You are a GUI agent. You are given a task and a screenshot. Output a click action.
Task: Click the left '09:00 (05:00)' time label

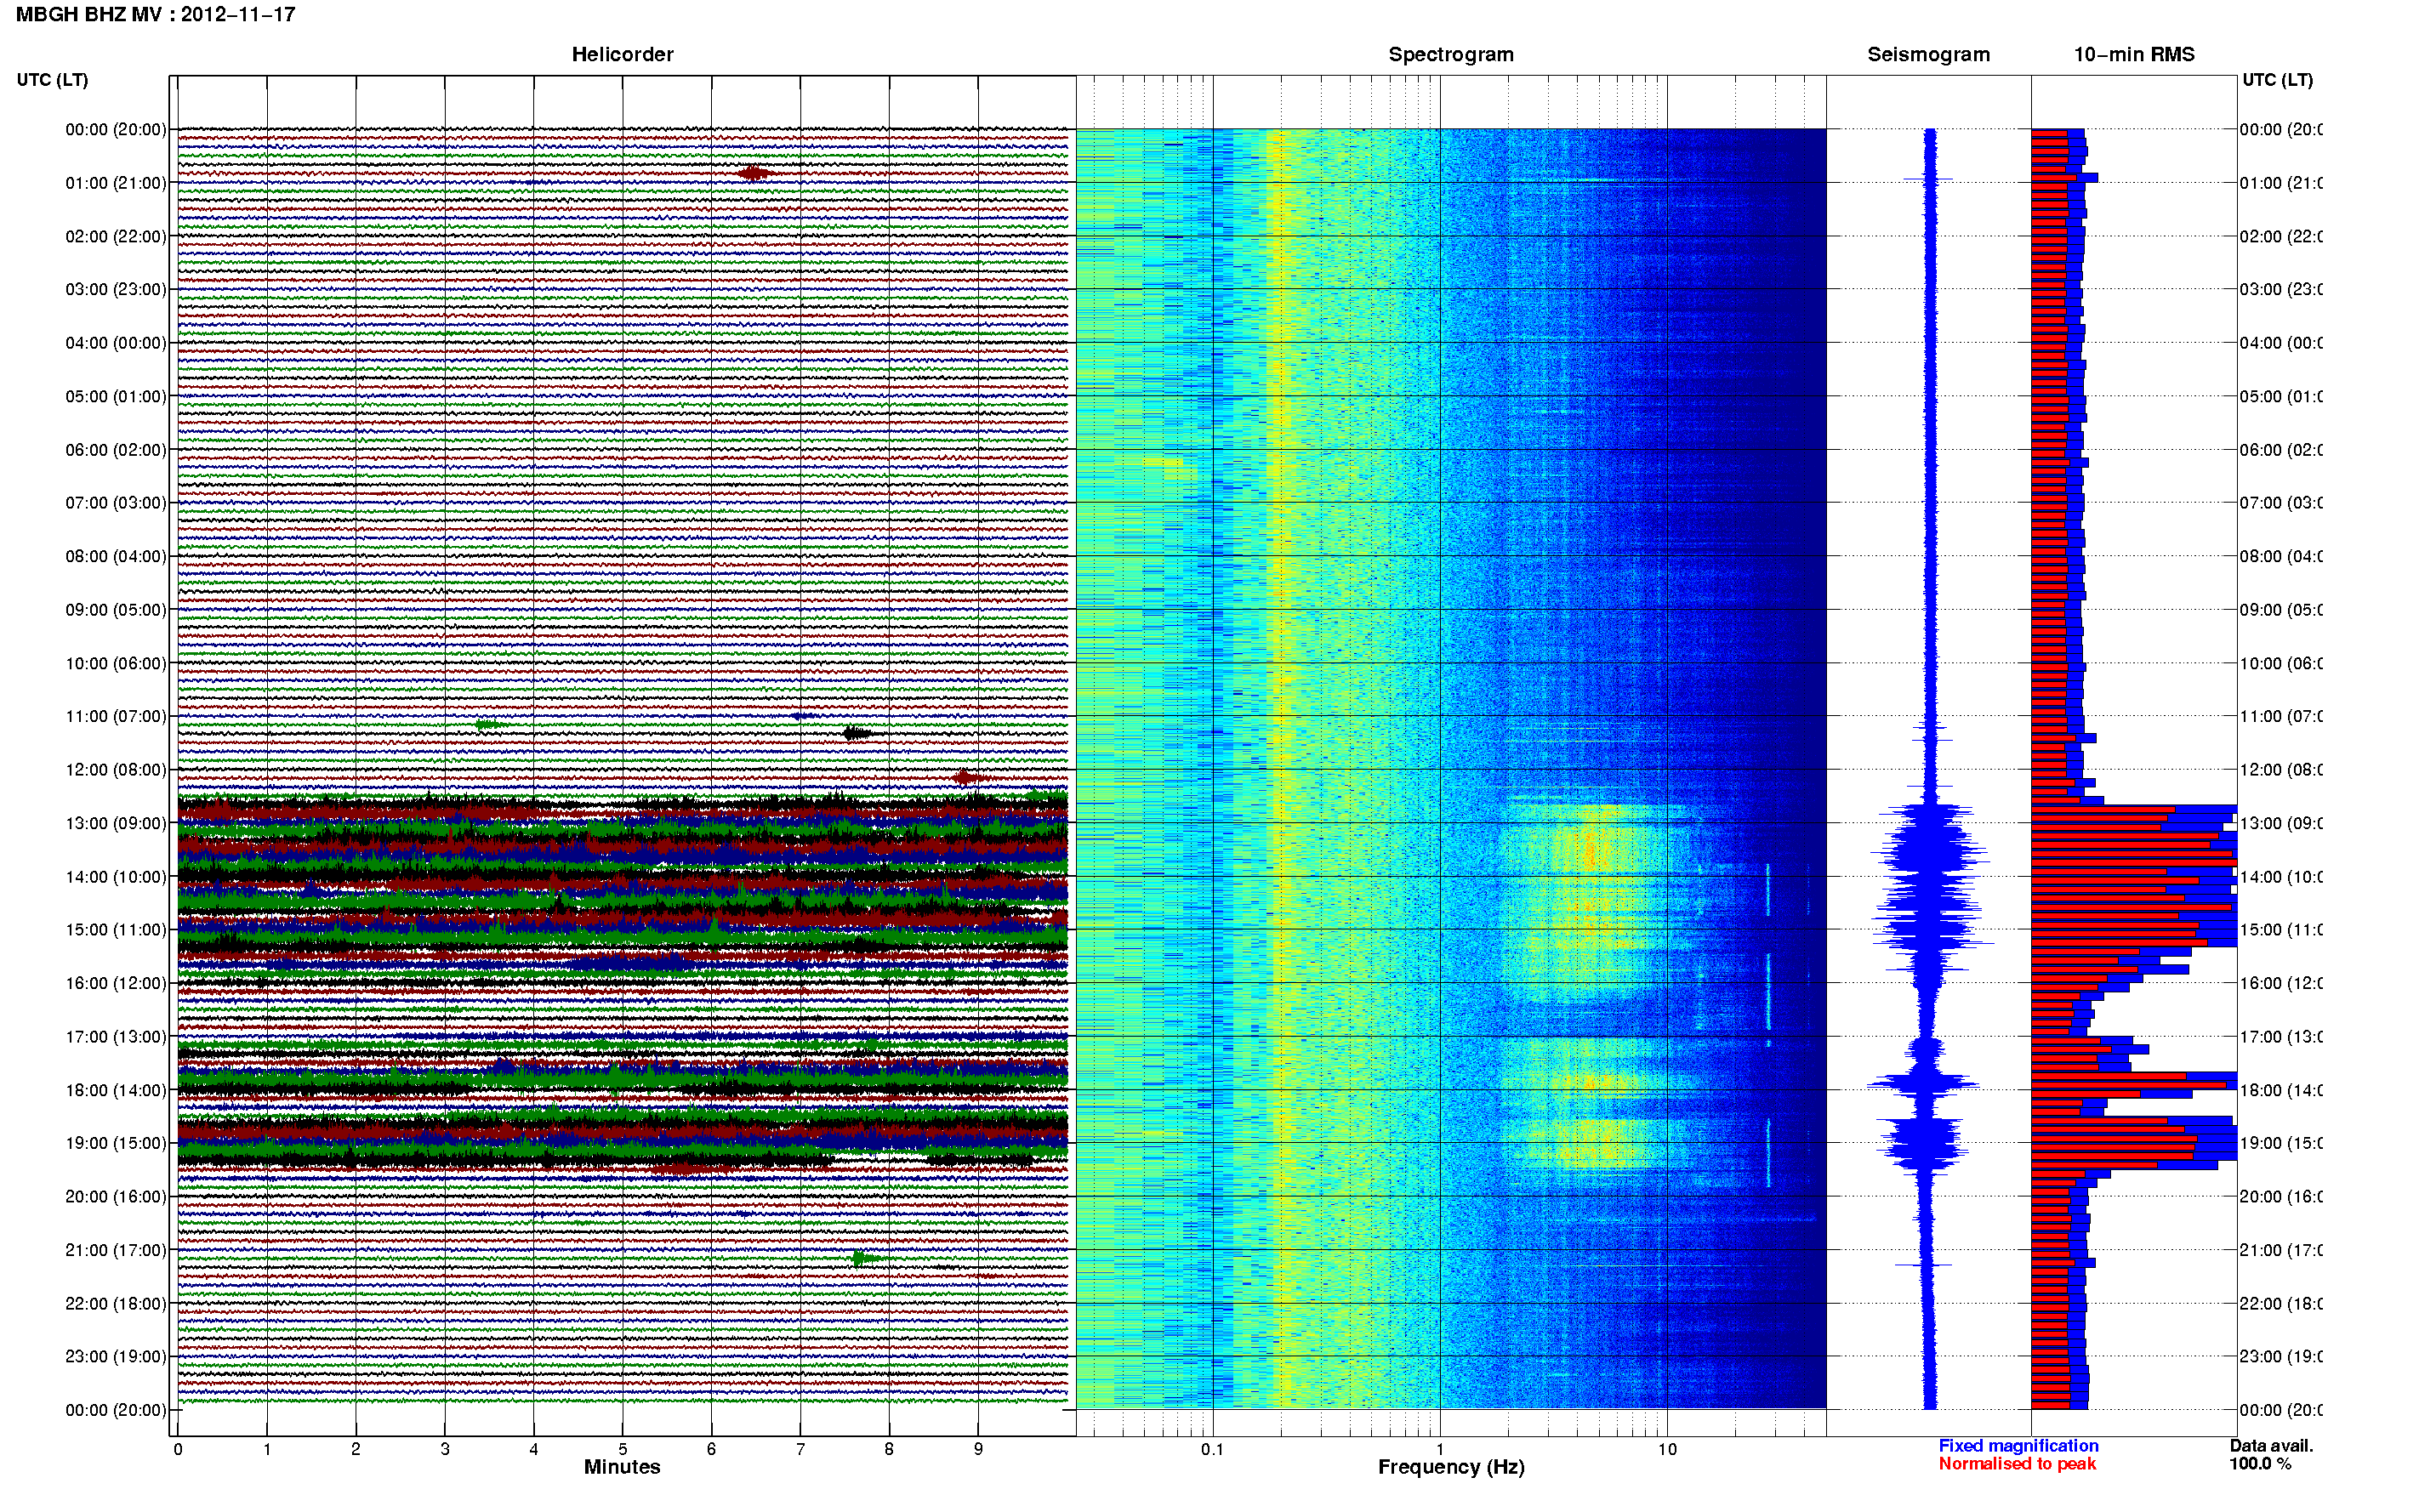click(x=116, y=610)
